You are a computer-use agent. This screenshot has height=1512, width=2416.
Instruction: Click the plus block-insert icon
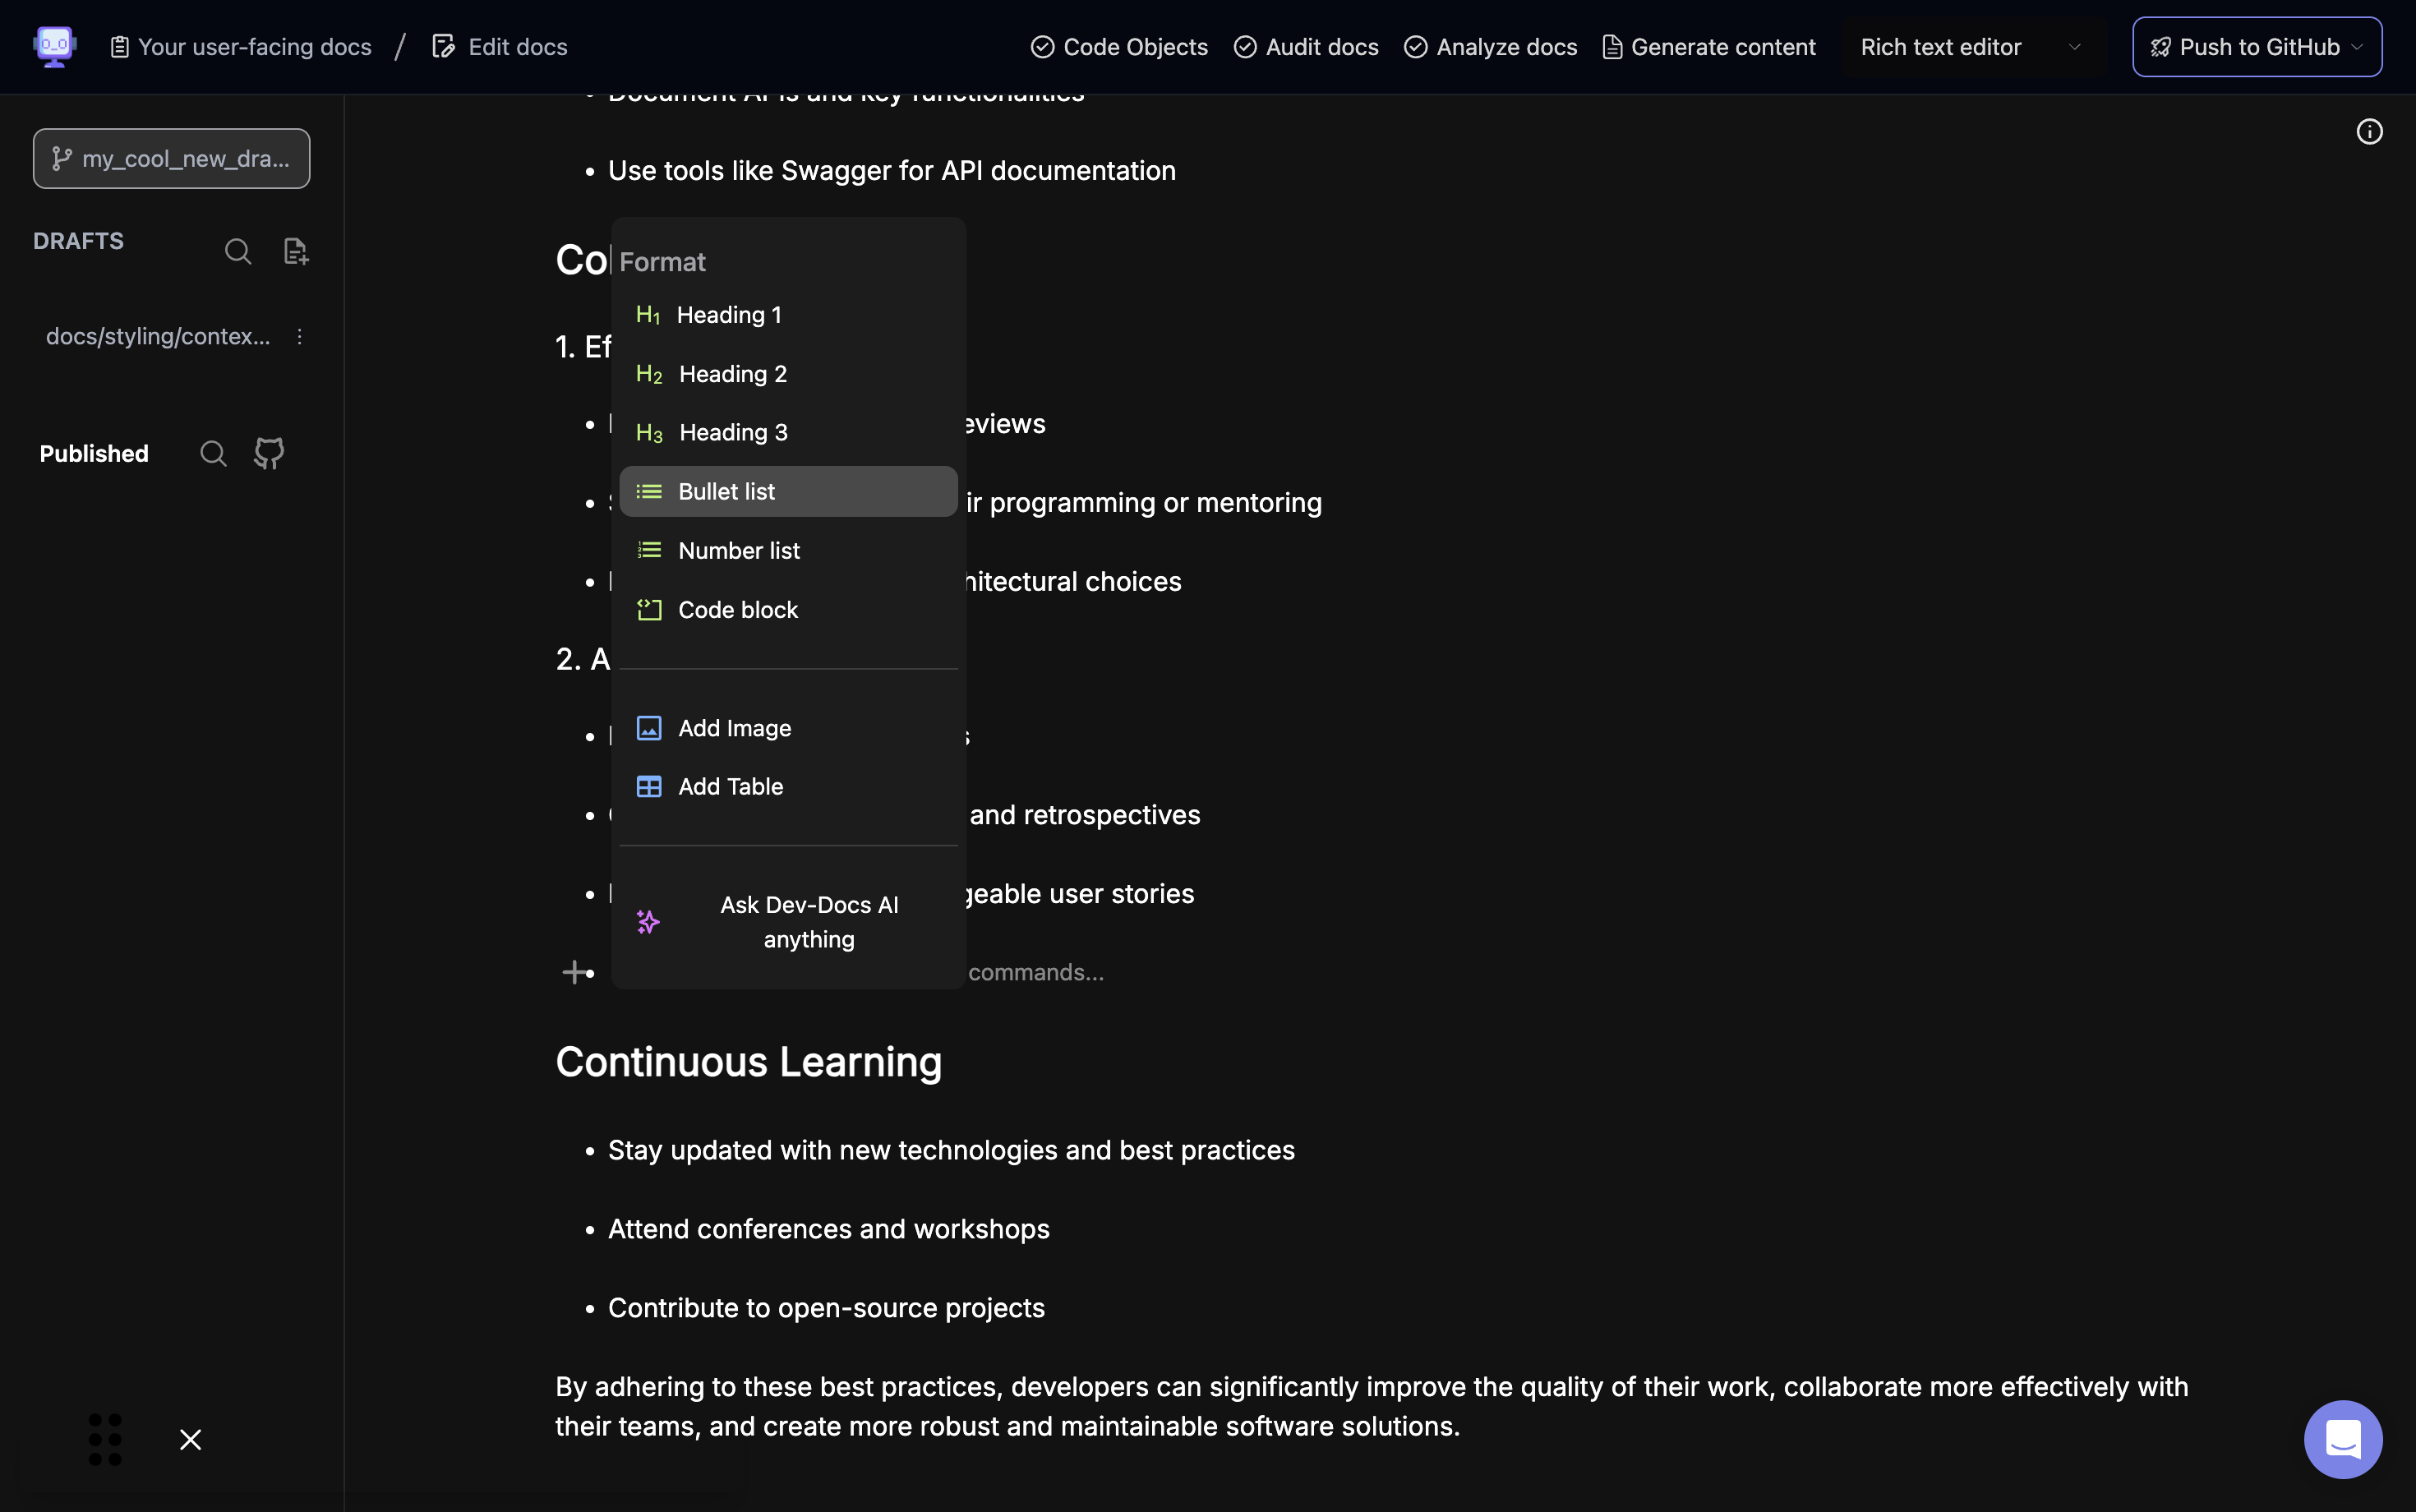pyautogui.click(x=574, y=972)
